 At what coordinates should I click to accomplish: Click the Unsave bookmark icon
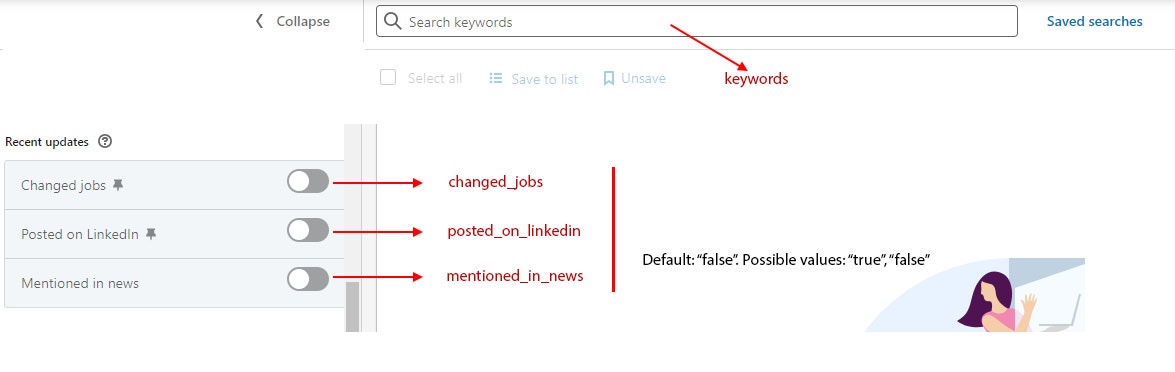(608, 78)
